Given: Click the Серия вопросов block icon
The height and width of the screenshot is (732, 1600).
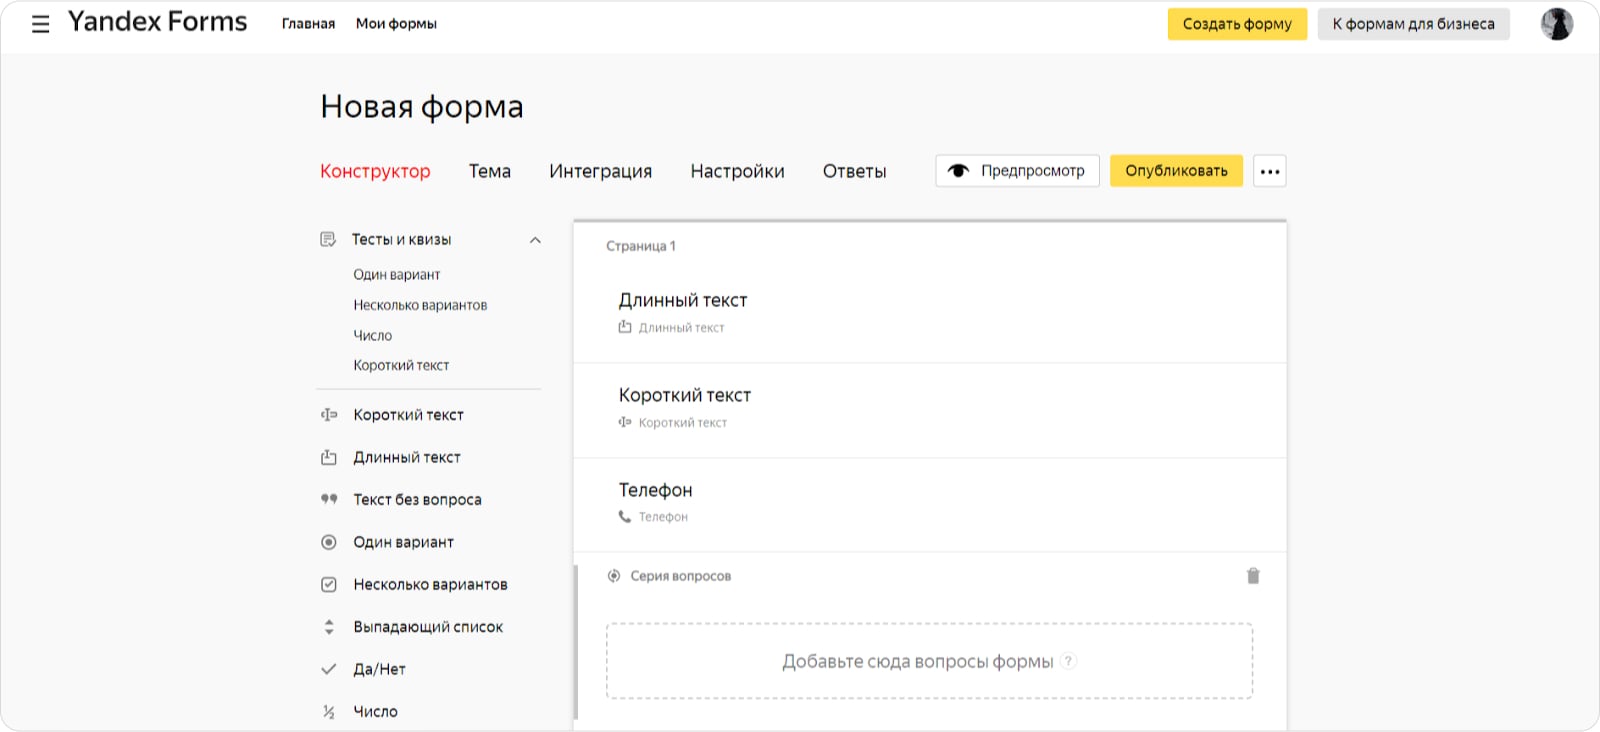Looking at the screenshot, I should point(614,576).
